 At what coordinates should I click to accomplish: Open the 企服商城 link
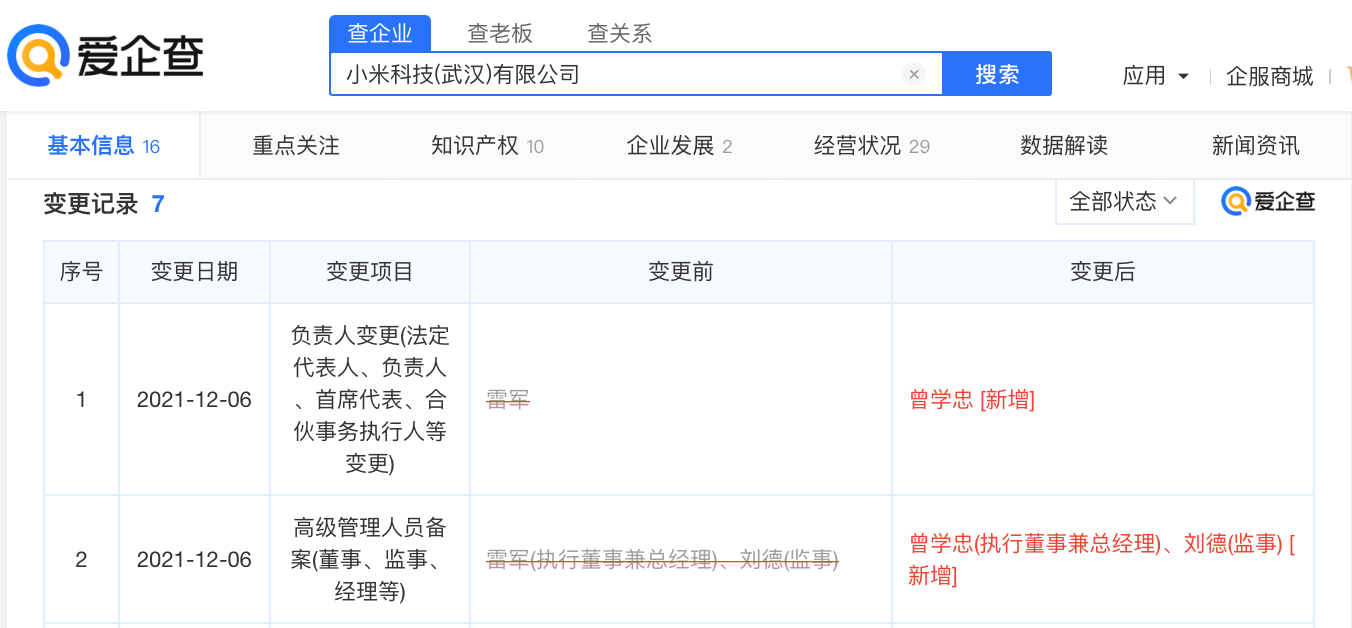click(x=1270, y=76)
